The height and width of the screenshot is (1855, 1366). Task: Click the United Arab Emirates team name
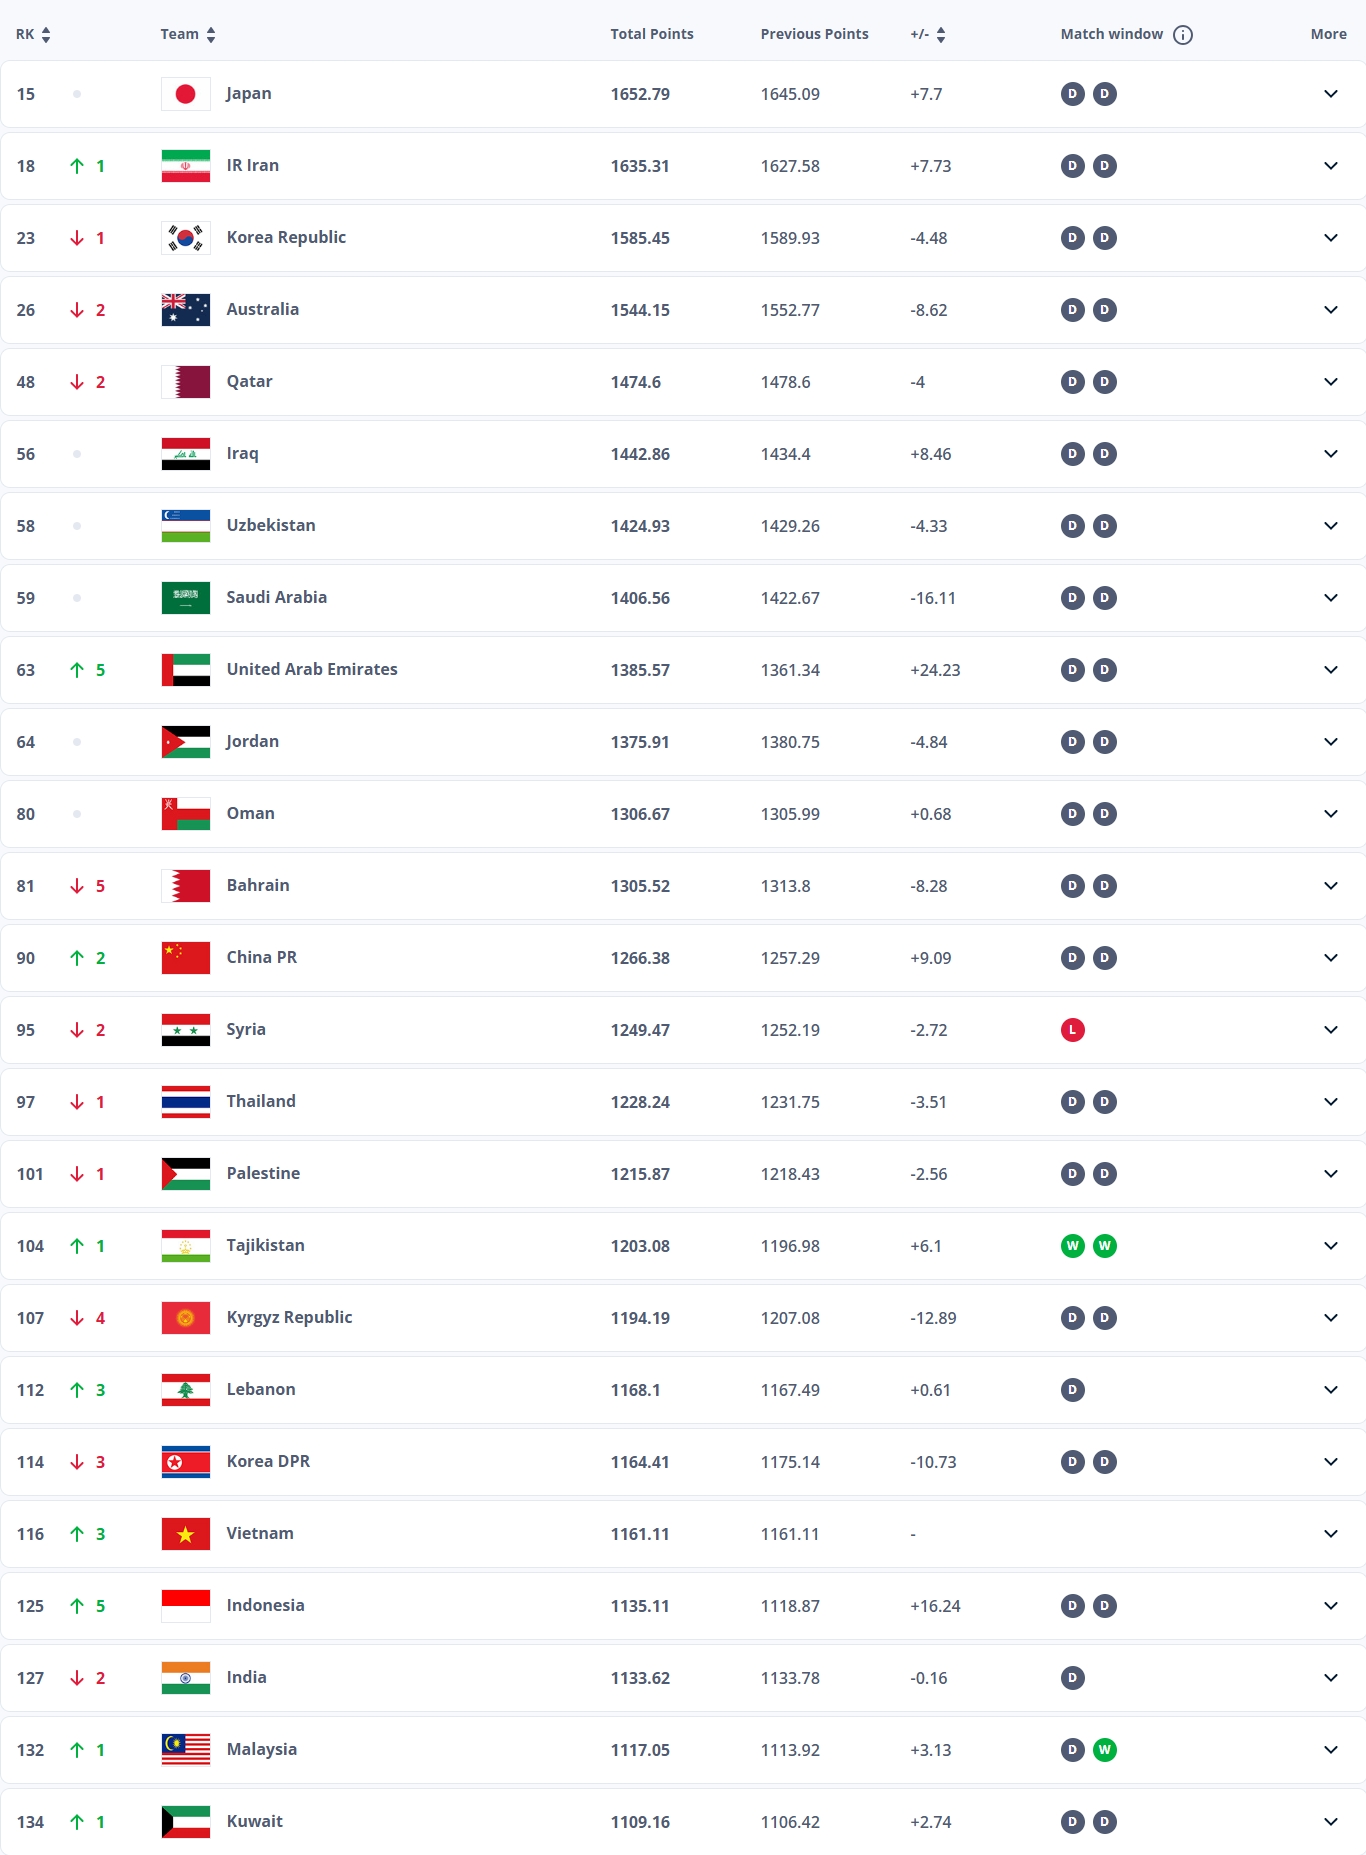tap(311, 670)
